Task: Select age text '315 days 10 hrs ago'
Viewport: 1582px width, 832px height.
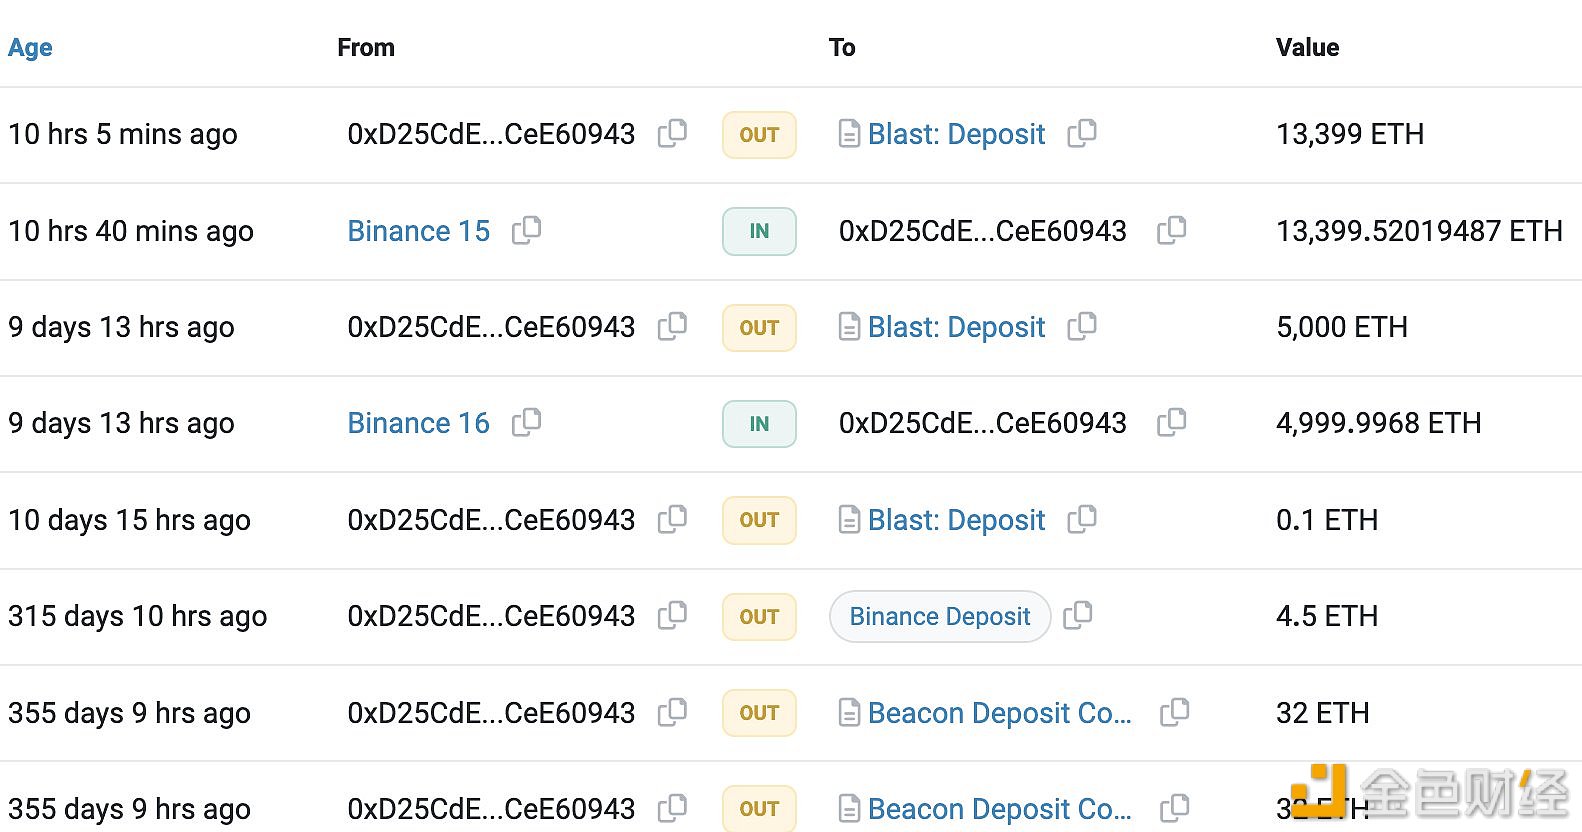Action: 138,616
